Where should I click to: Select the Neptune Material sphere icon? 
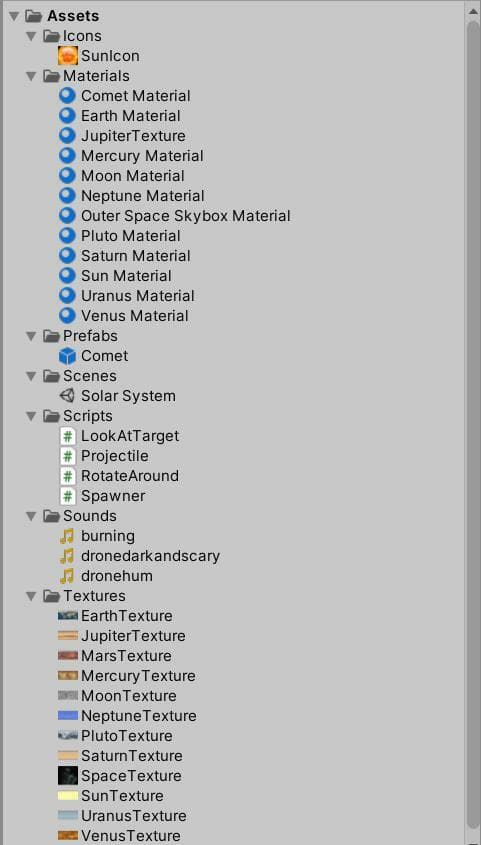(x=67, y=196)
